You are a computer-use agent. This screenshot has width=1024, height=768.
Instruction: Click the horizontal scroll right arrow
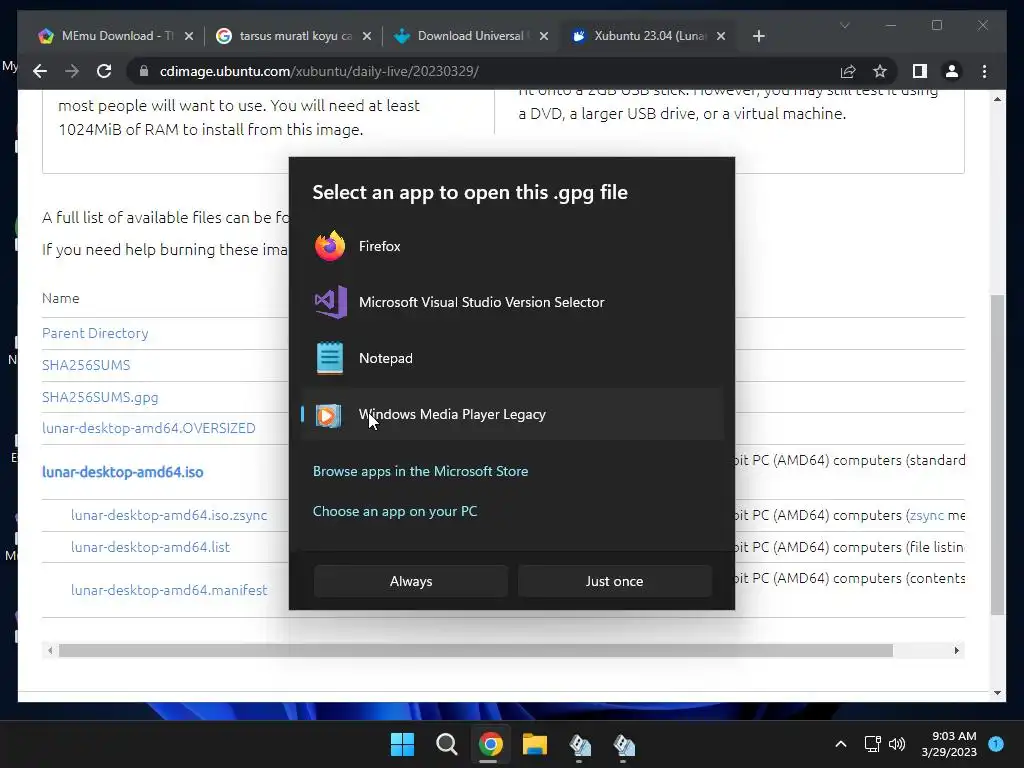(x=957, y=650)
